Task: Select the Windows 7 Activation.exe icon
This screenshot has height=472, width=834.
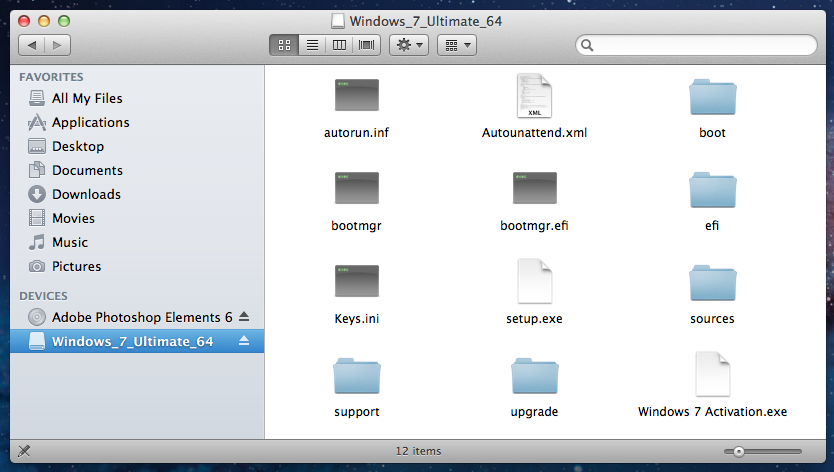Action: point(713,374)
